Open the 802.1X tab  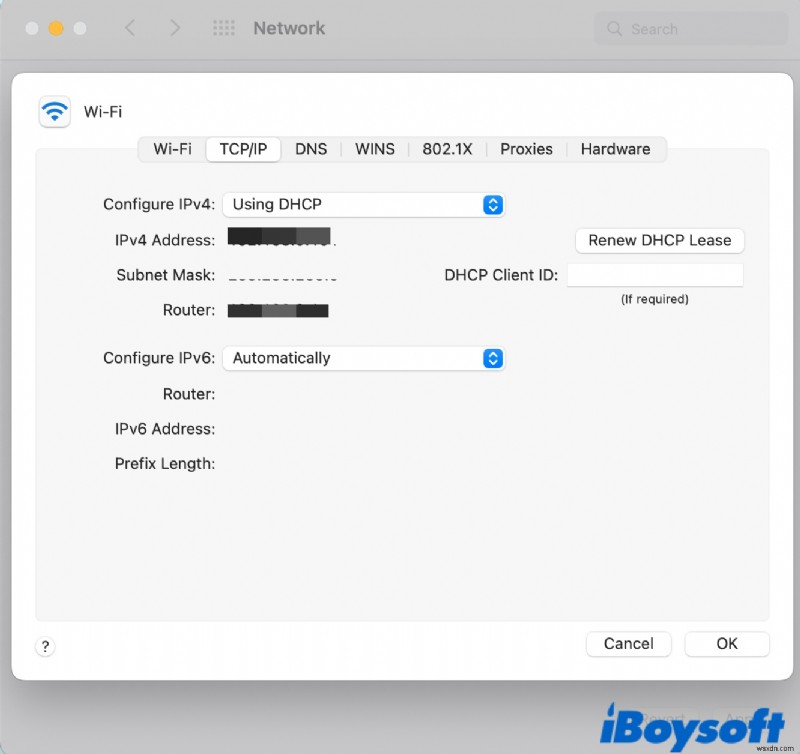(447, 149)
